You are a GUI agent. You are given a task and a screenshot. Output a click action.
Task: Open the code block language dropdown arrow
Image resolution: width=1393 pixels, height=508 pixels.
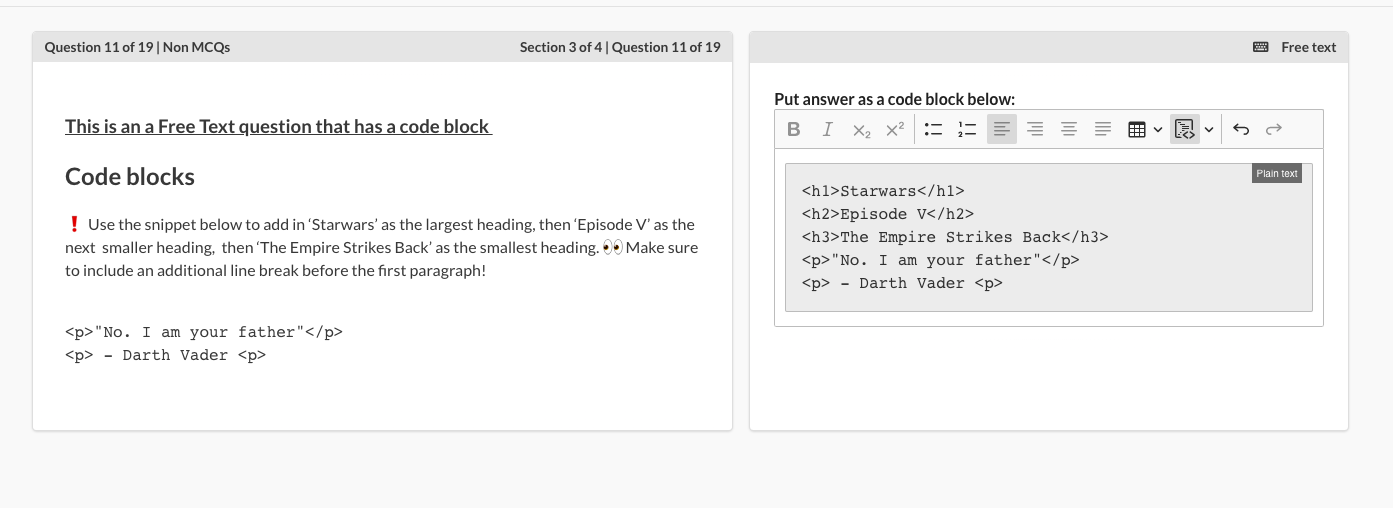[x=1208, y=129]
